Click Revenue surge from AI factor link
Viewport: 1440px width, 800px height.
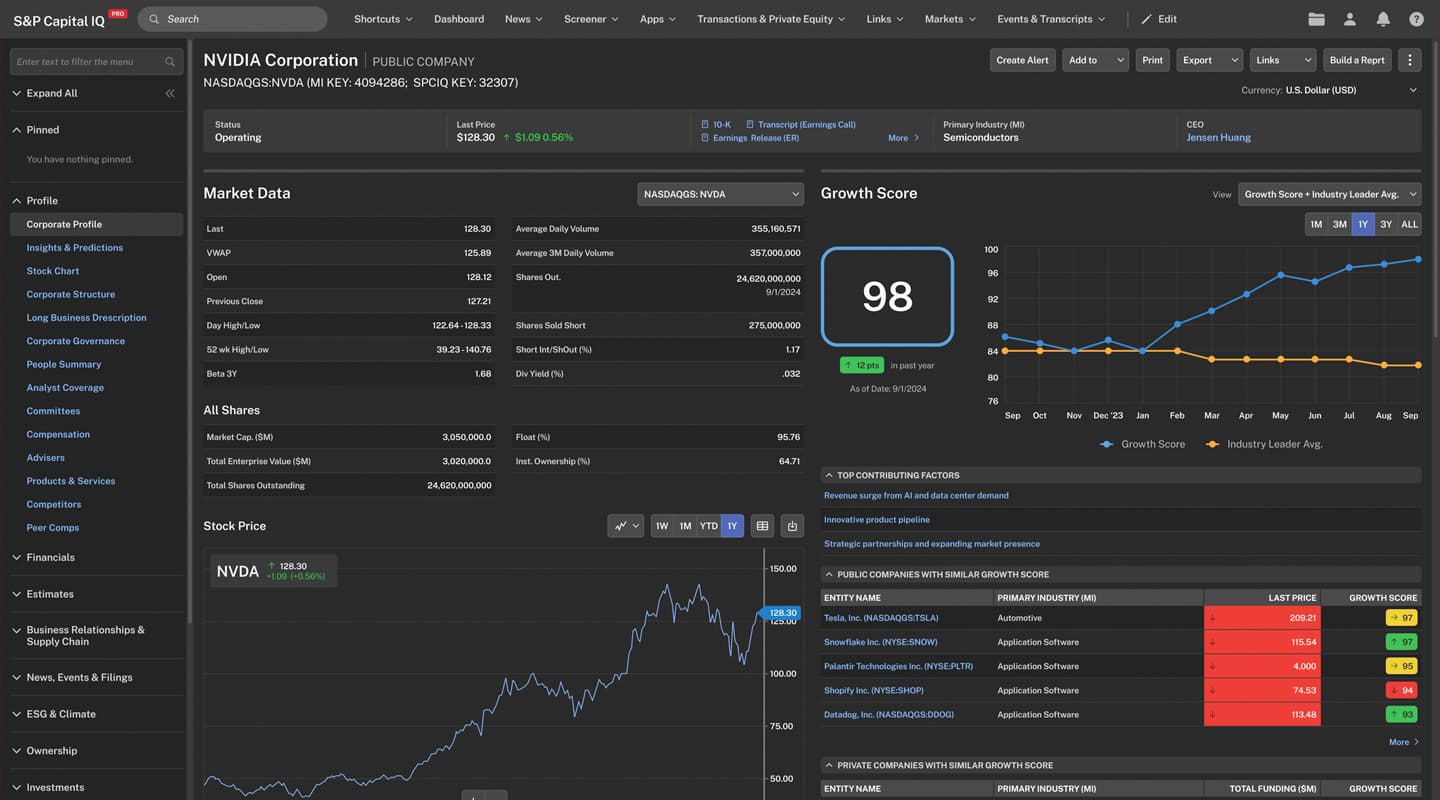tap(916, 496)
